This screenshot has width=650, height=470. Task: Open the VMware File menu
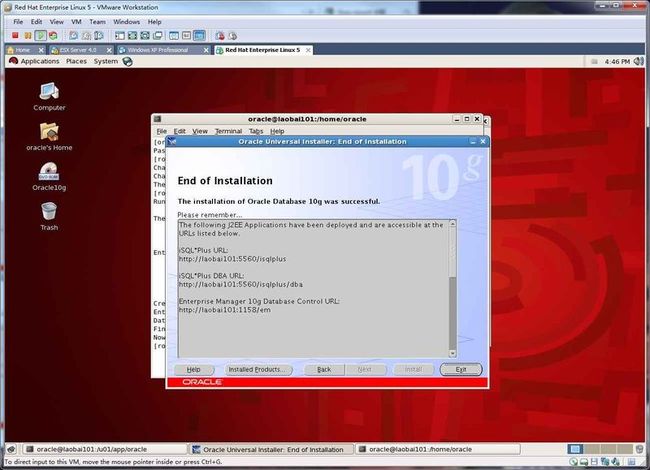[18, 22]
